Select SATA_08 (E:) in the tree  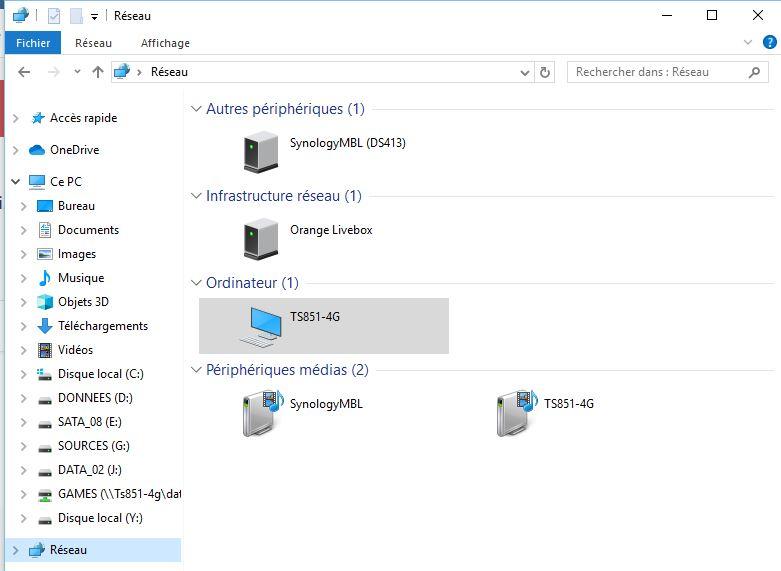coord(90,422)
